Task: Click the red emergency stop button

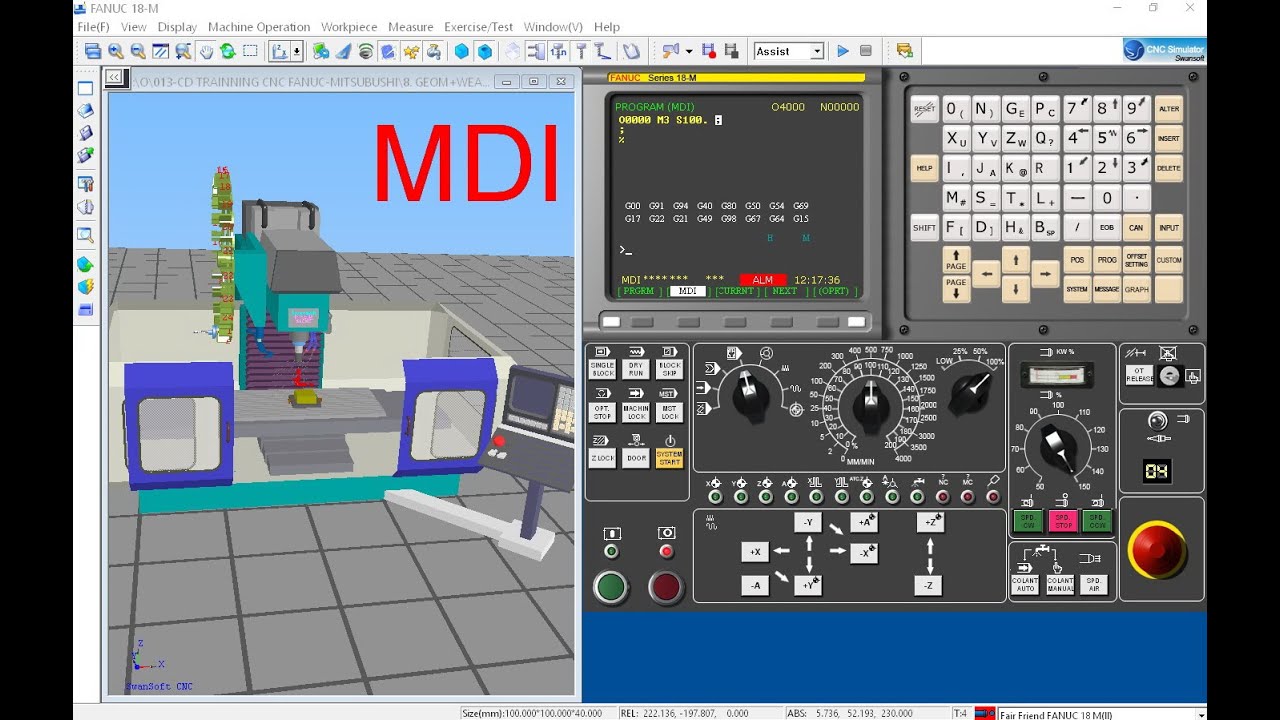Action: click(x=1158, y=550)
